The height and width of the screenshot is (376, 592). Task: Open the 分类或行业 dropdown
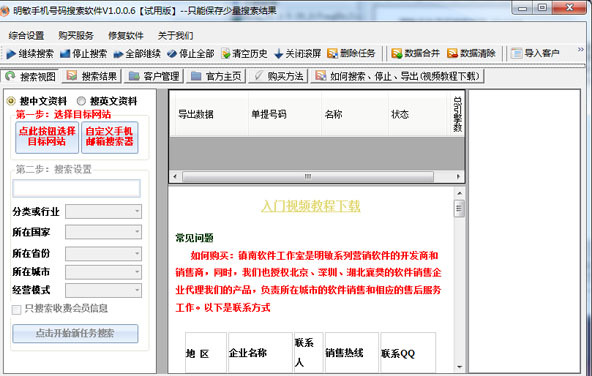pyautogui.click(x=103, y=211)
